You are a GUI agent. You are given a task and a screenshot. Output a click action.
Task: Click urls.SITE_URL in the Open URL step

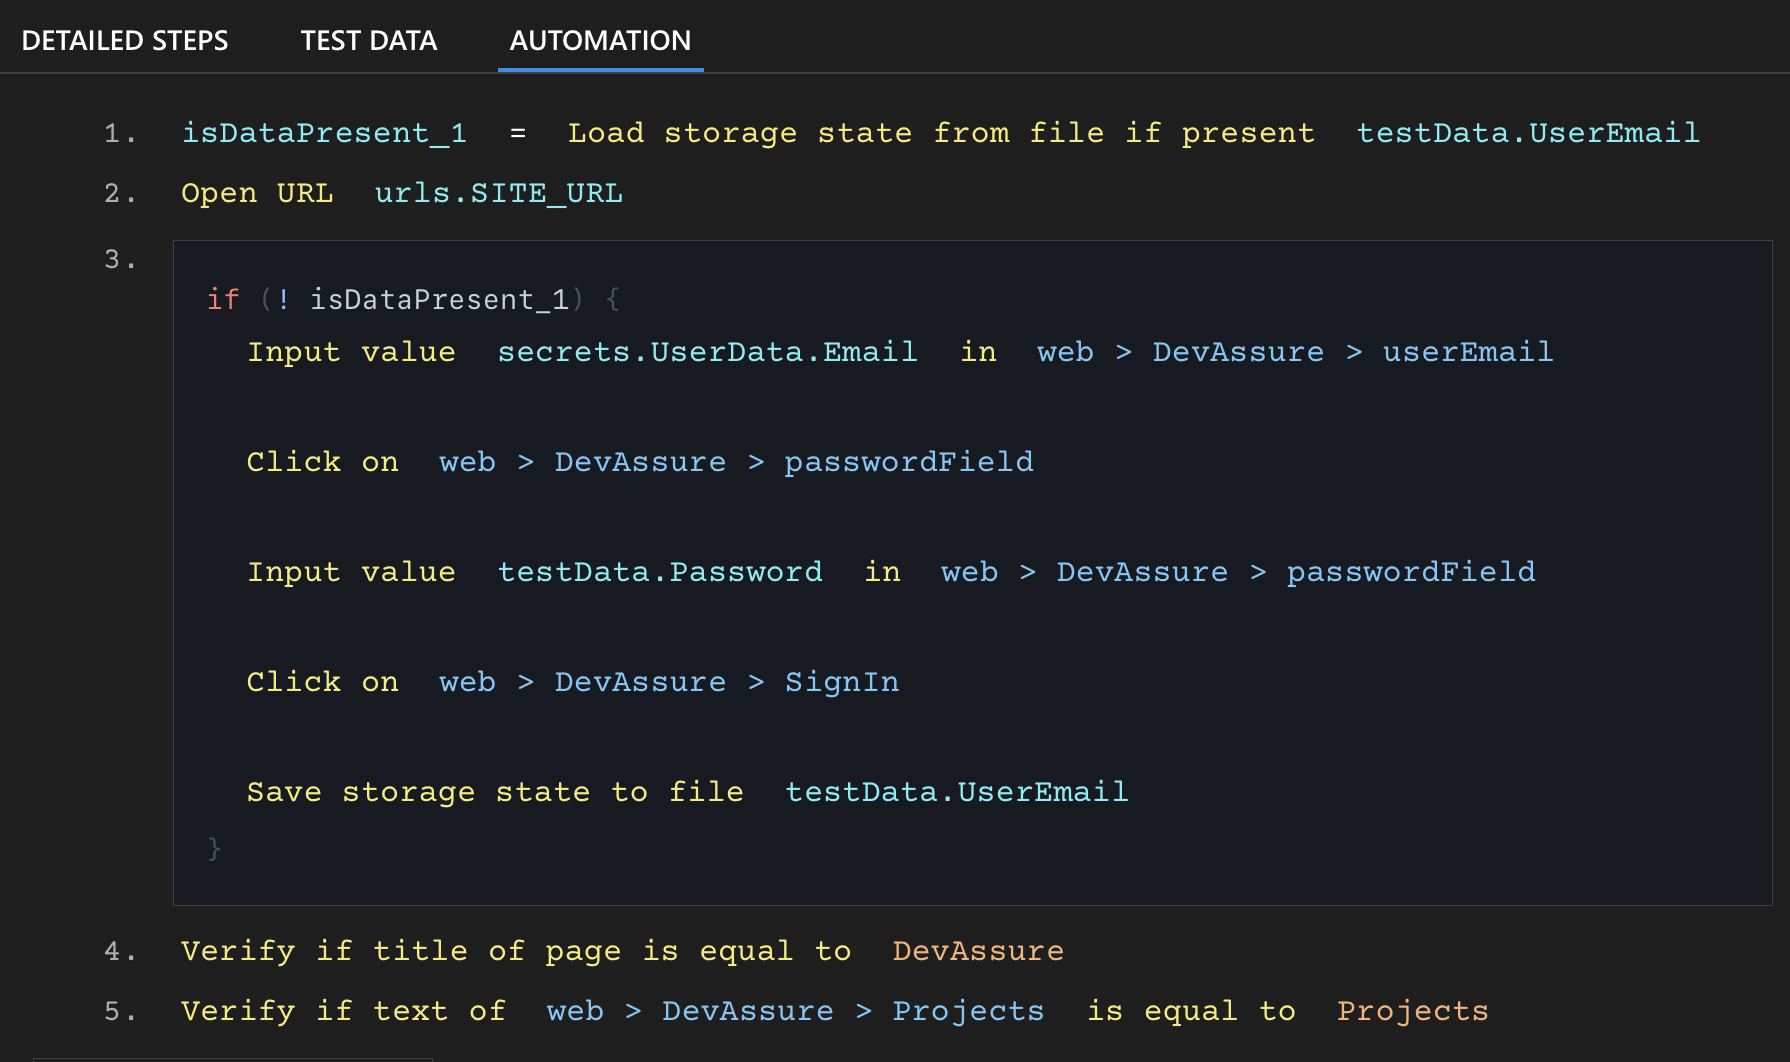coord(498,192)
